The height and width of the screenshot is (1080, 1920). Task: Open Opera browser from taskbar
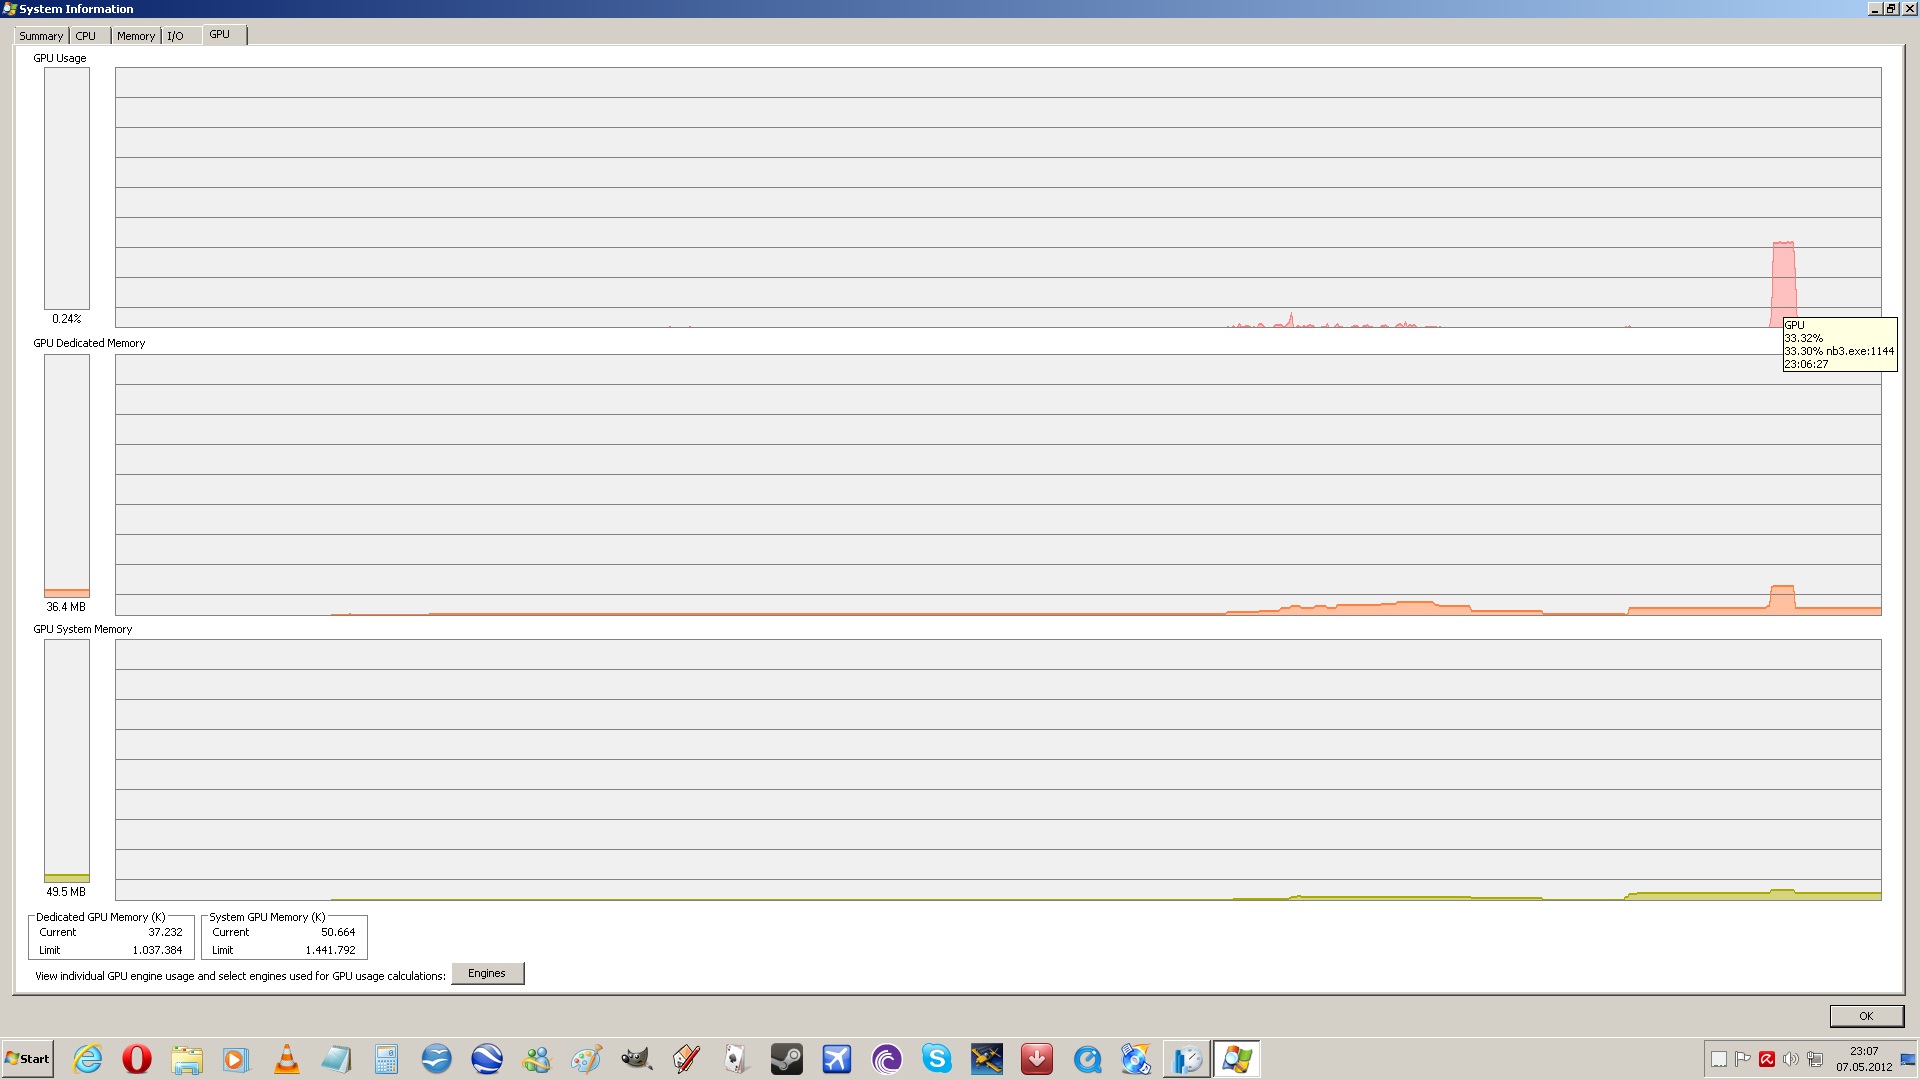coord(137,1059)
